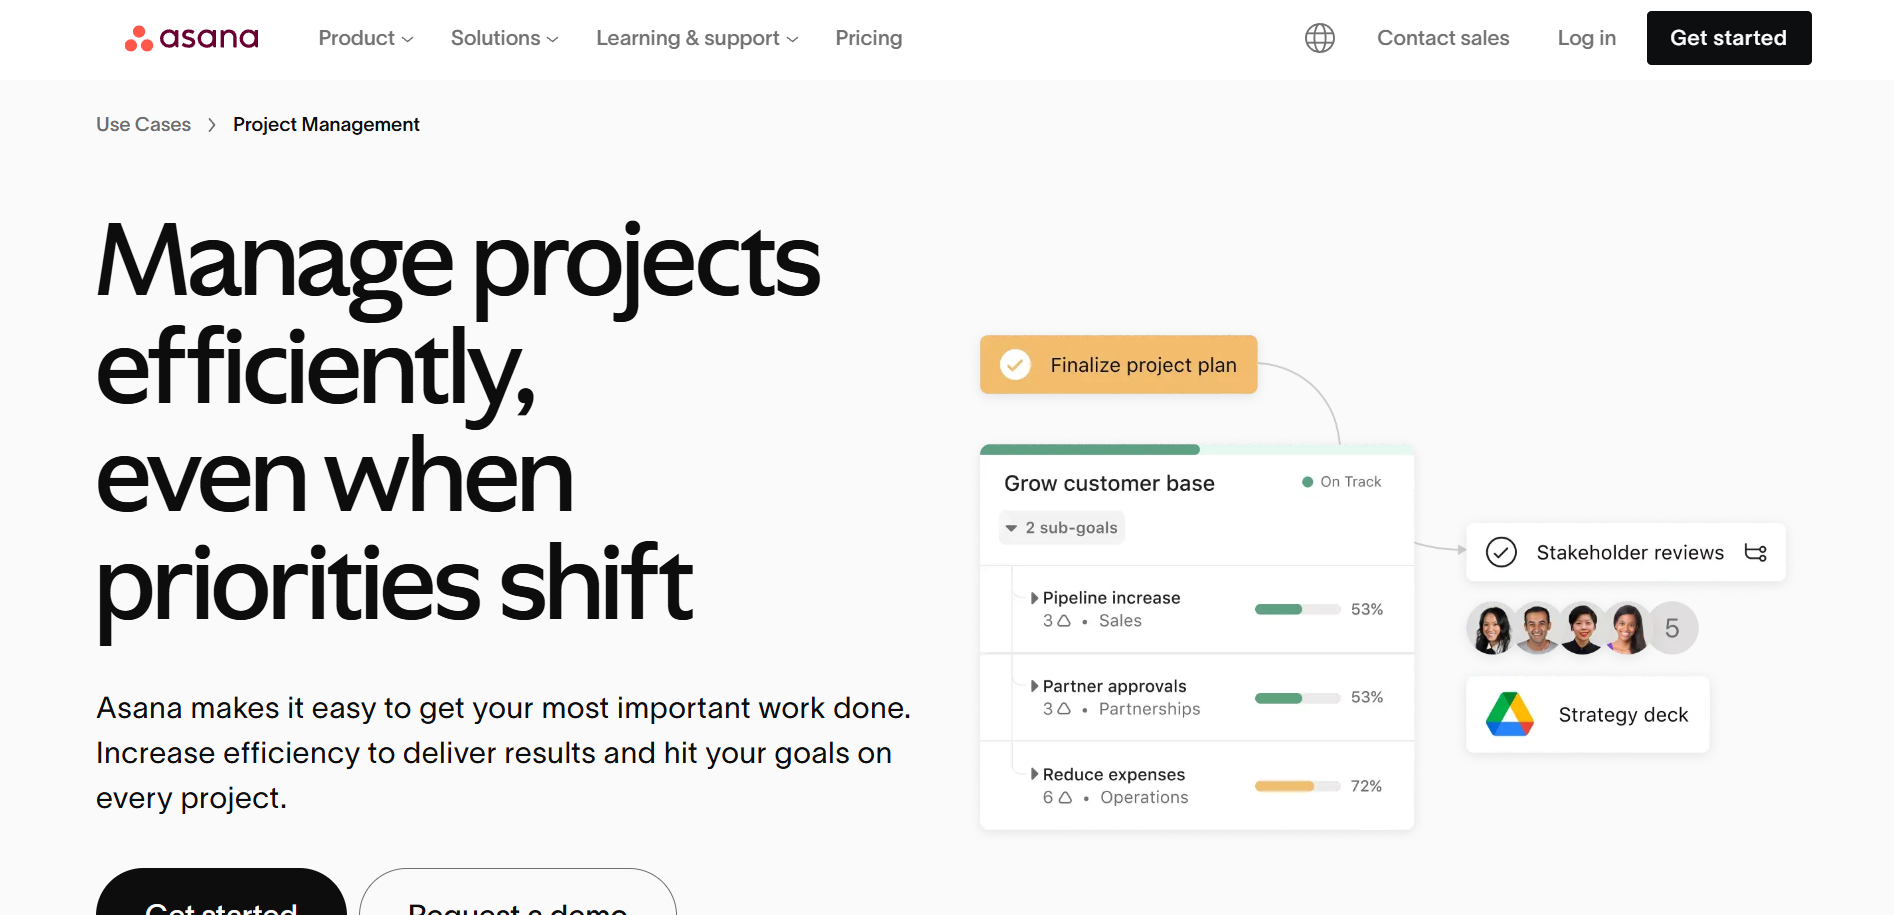1894x915 pixels.
Task: Check the Finalize project plan checkmark
Action: [x=1015, y=365]
